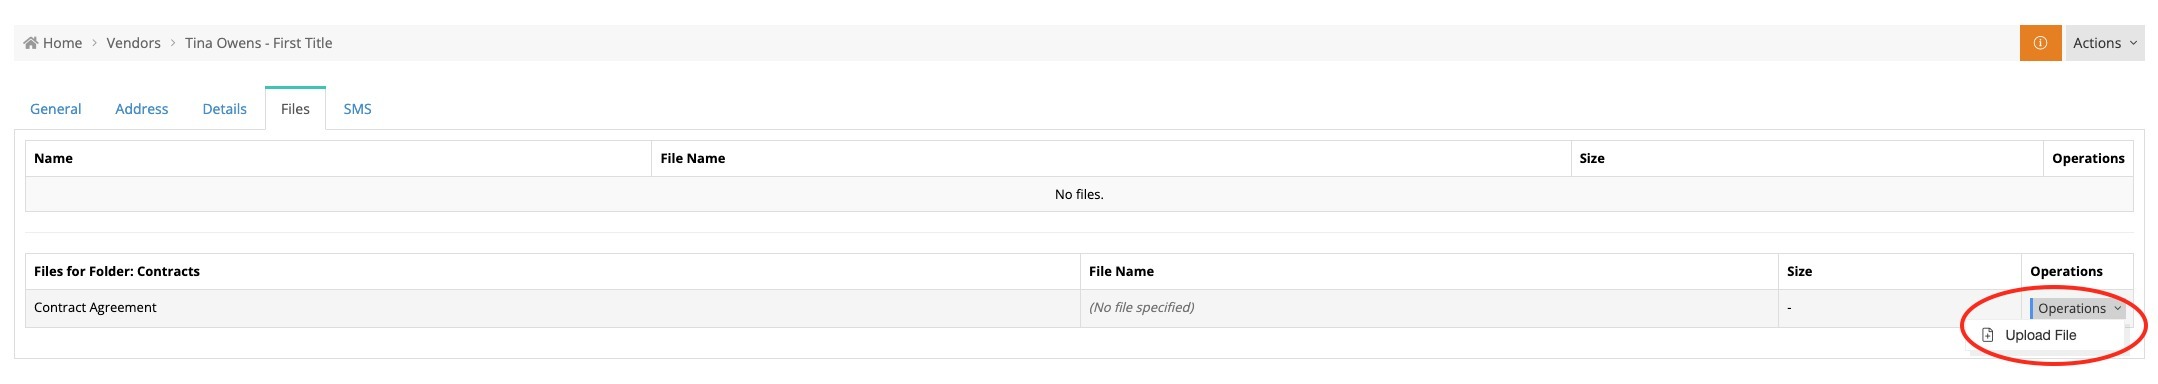Viewport: 2158px width, 384px height.
Task: Click the Home breadcrumb link
Action: (x=62, y=43)
